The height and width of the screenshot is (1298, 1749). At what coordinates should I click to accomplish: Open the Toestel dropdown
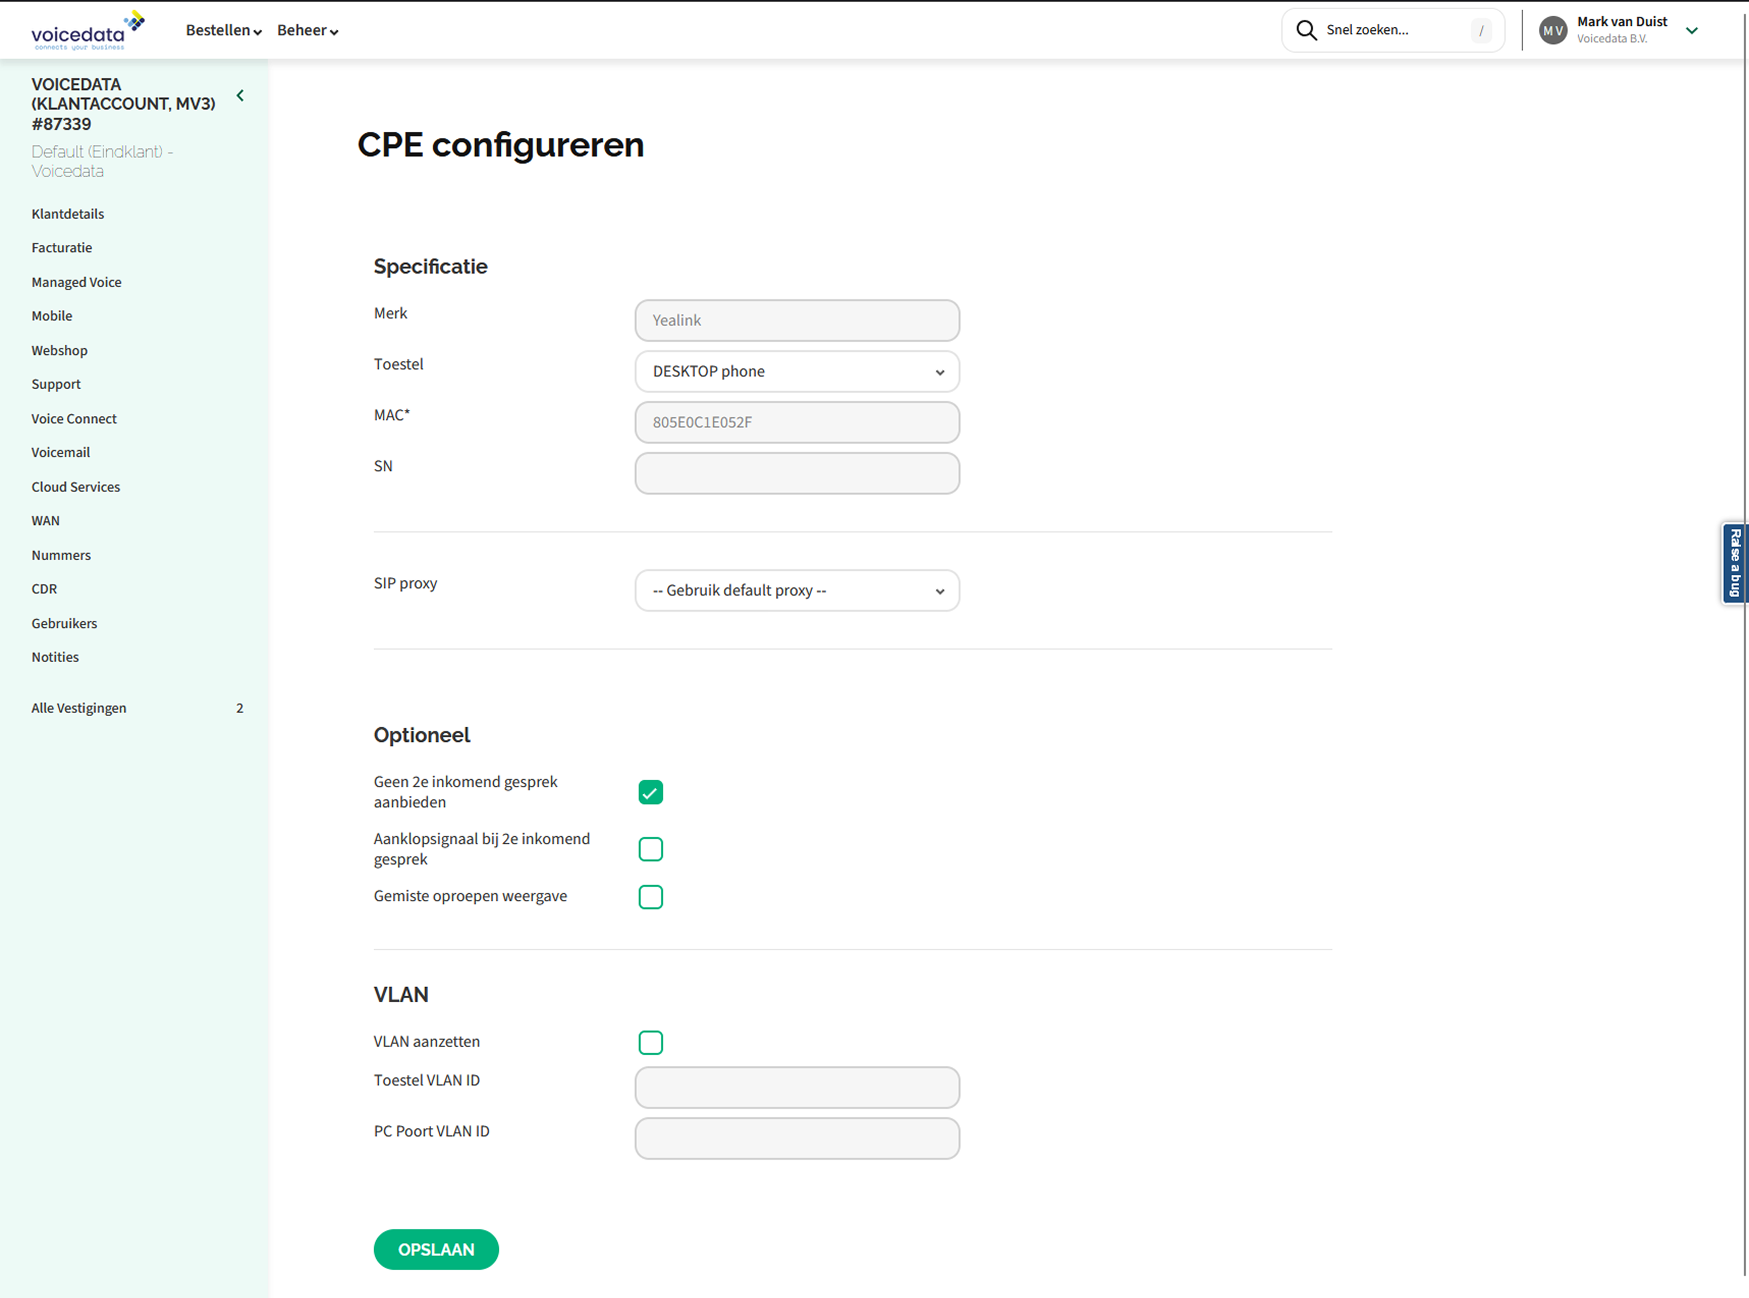click(797, 372)
